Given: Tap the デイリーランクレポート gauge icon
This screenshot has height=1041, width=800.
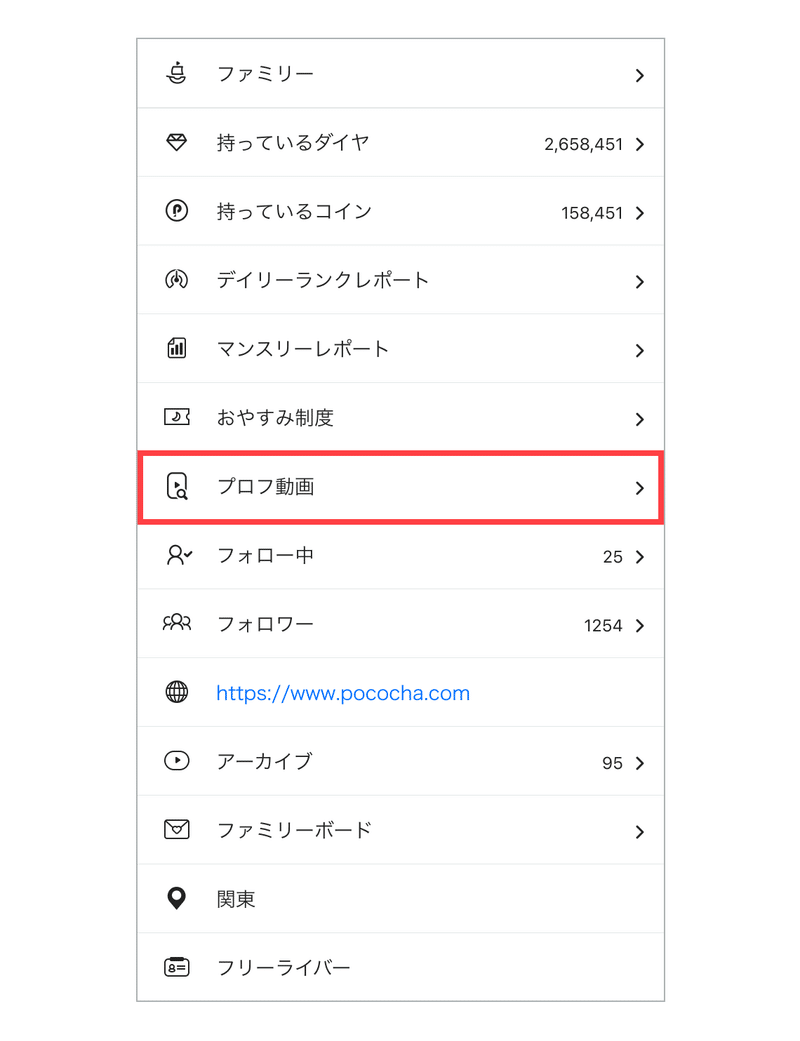Looking at the screenshot, I should (177, 280).
